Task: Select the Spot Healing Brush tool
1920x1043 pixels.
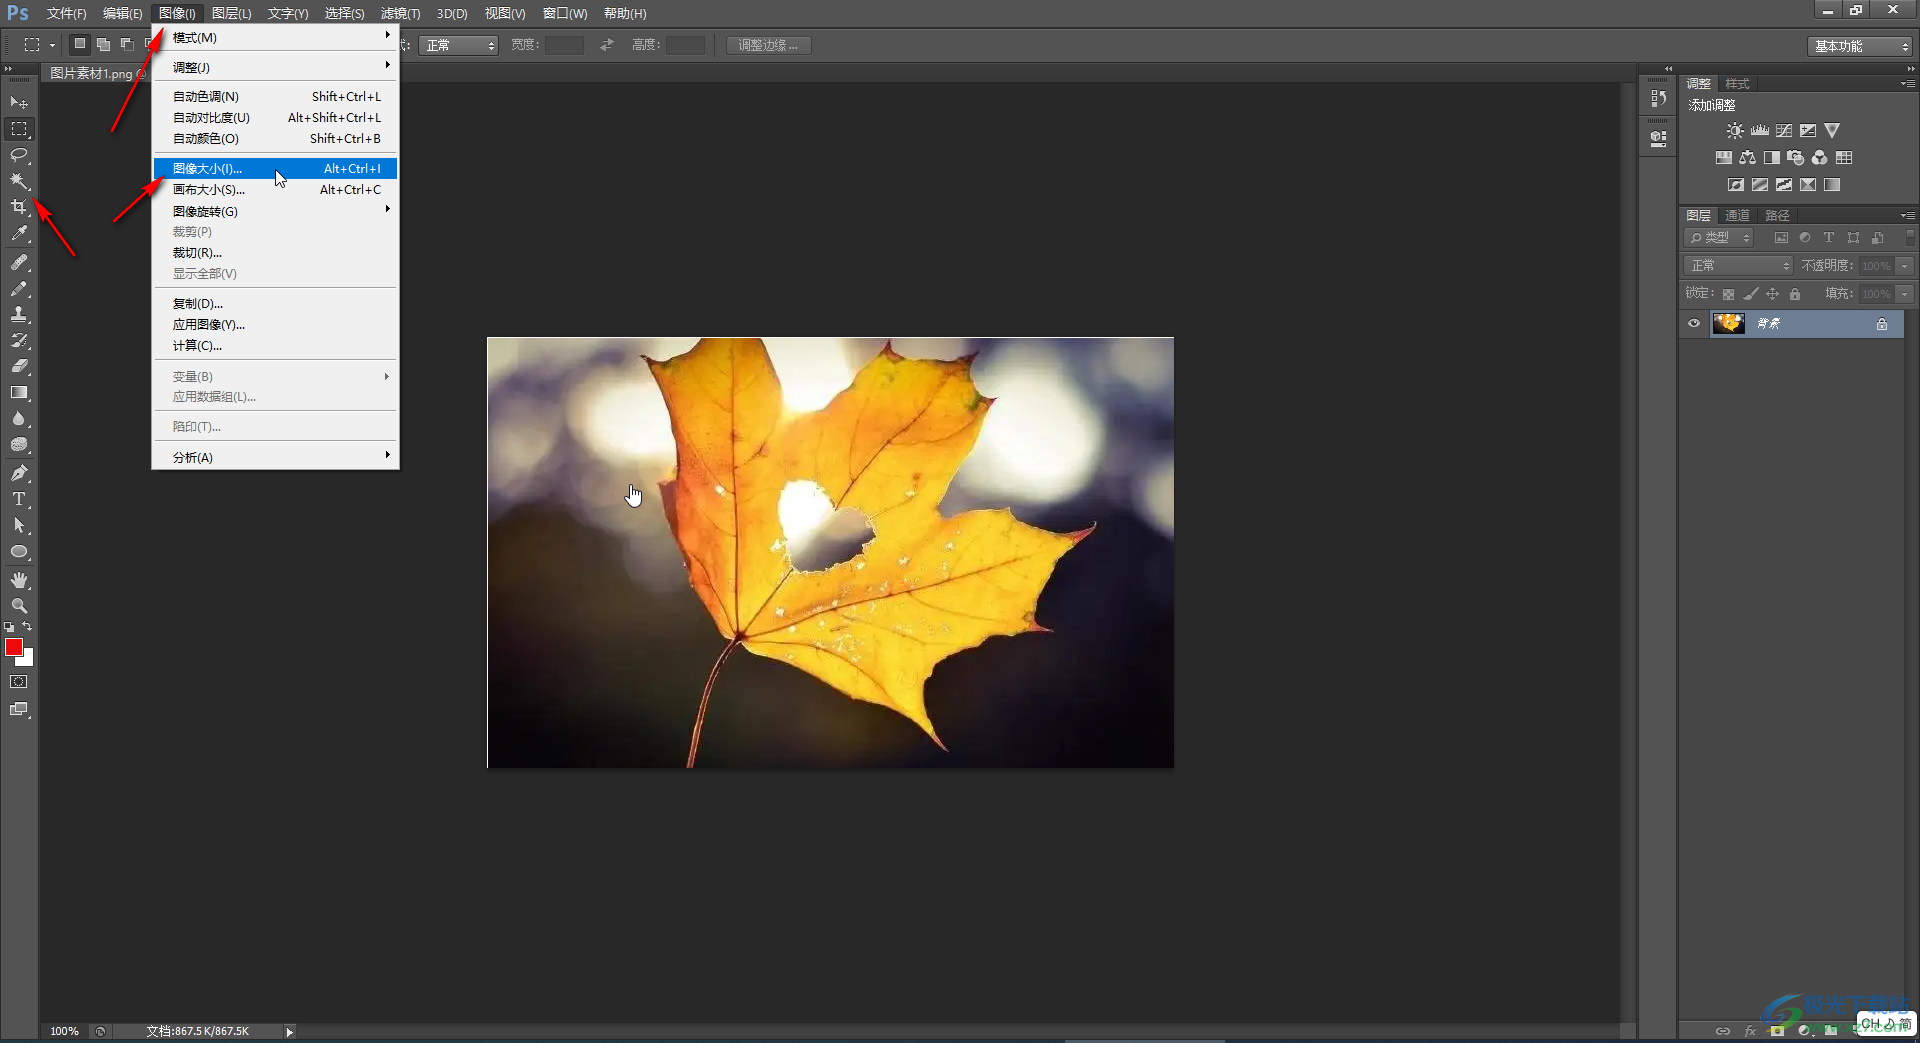Action: pos(19,262)
